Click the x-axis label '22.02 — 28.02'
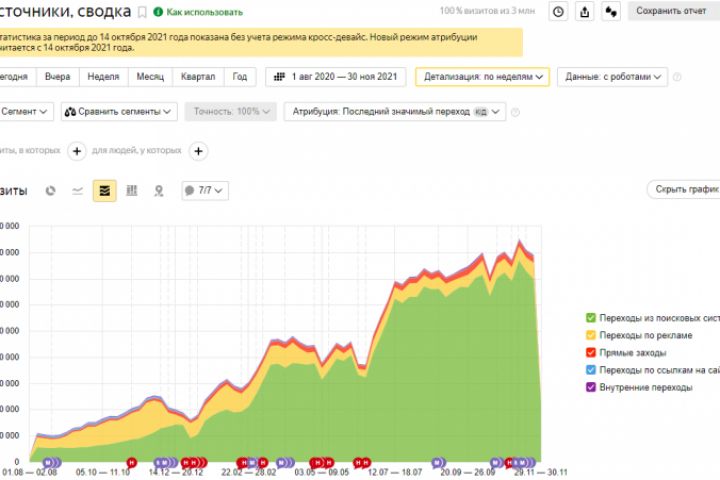The image size is (720, 480). click(x=248, y=472)
